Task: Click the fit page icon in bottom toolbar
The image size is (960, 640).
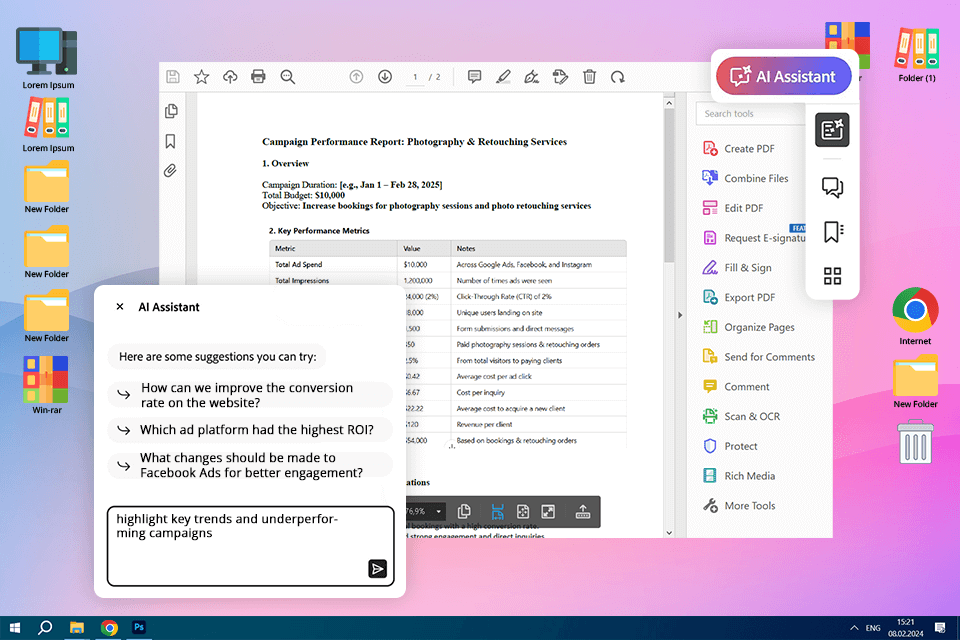Action: (523, 511)
